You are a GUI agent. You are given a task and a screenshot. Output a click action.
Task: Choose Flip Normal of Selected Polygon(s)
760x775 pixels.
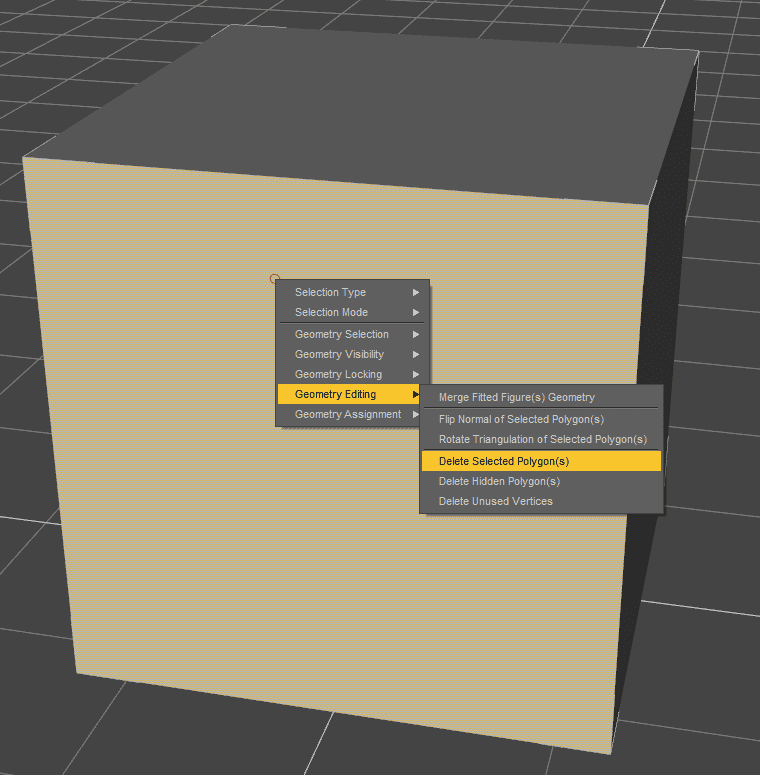[541, 419]
